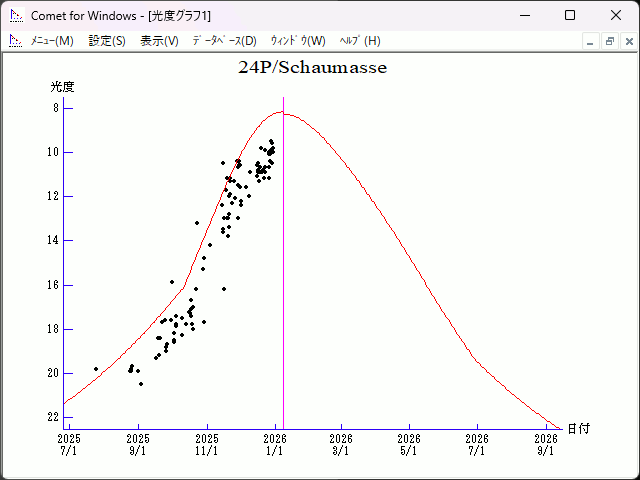Maximize the Comet for Windows window

(570, 15)
